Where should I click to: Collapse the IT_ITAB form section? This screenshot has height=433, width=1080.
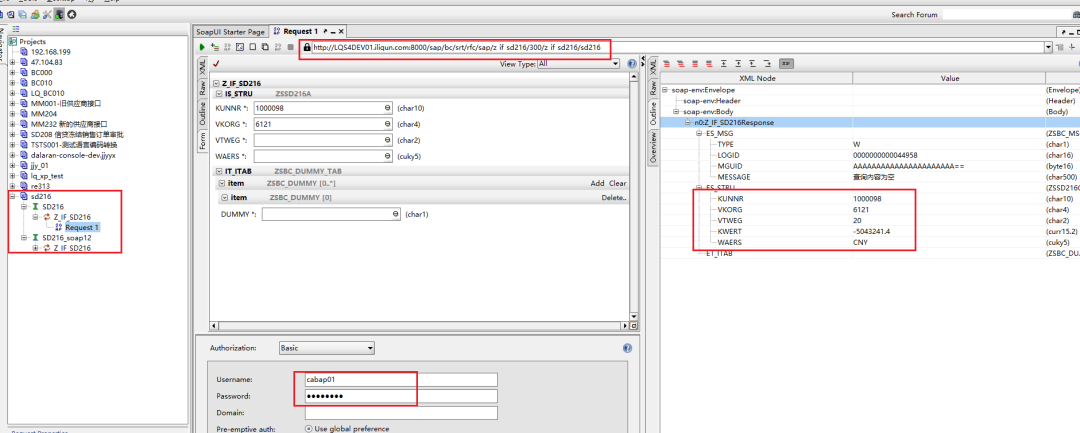coord(220,171)
